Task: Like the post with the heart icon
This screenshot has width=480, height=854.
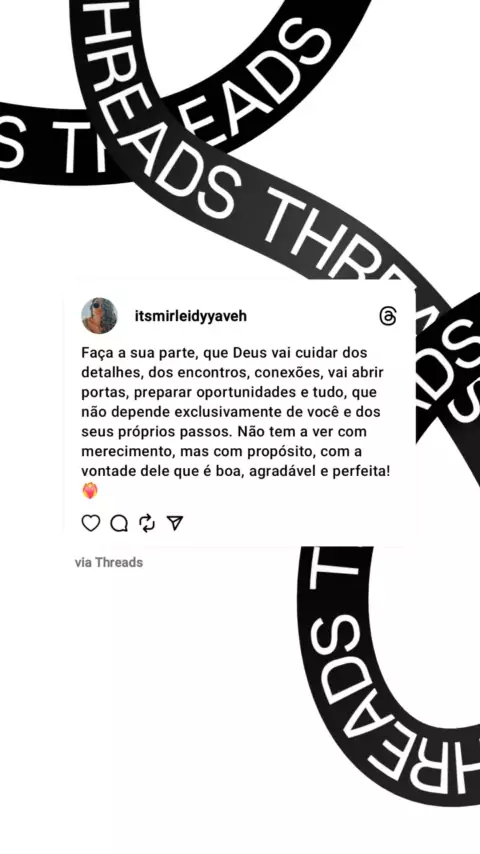Action: [x=91, y=523]
